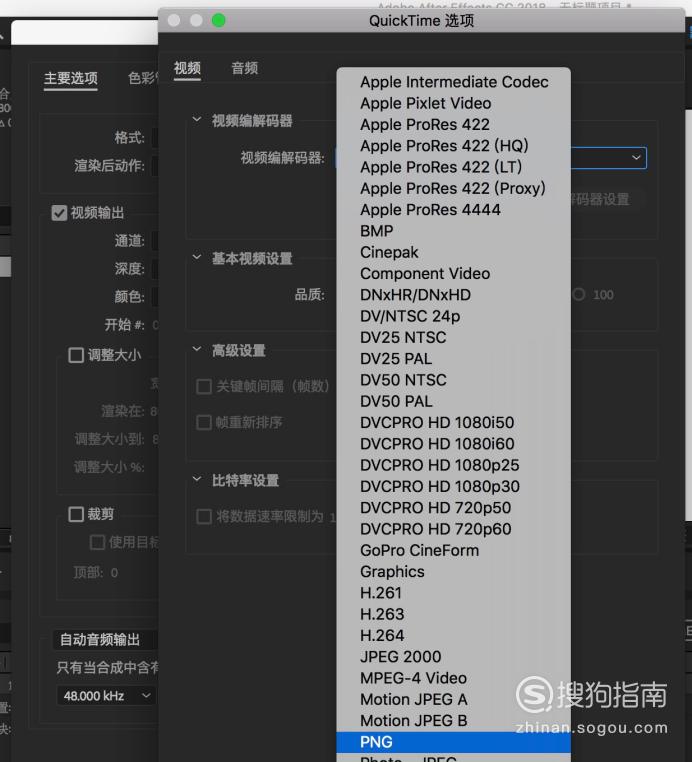The width and height of the screenshot is (692, 762).
Task: Click the quality slider handle near 100
Action: tap(579, 294)
